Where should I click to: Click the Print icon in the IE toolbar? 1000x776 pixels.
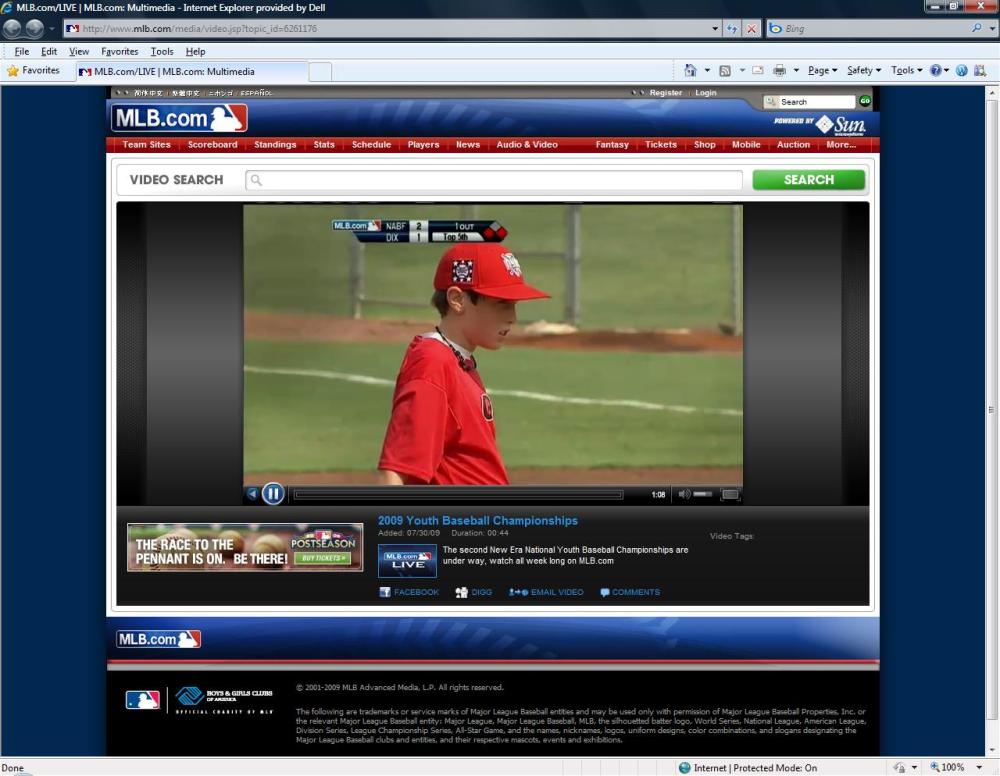pyautogui.click(x=779, y=71)
